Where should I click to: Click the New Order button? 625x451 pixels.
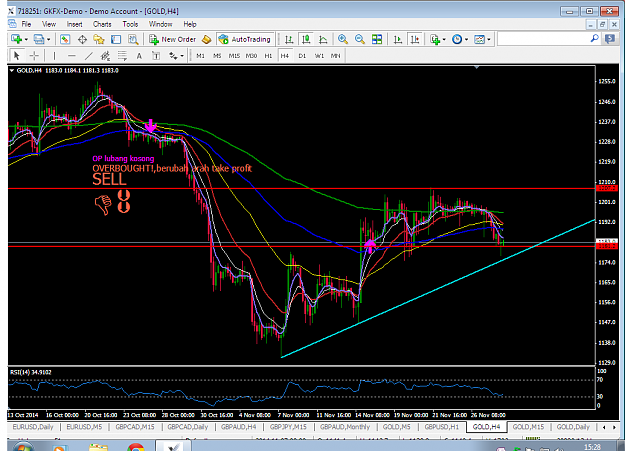click(173, 39)
